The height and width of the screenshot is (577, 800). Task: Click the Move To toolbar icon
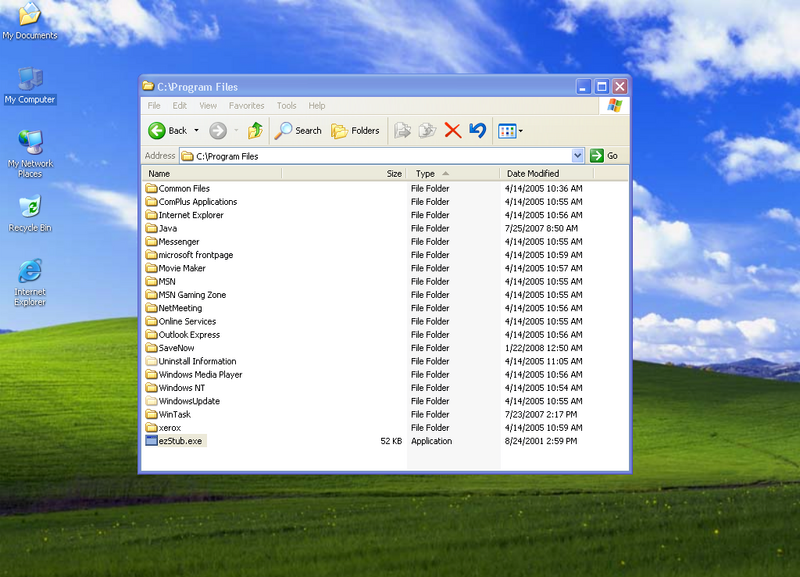[403, 131]
